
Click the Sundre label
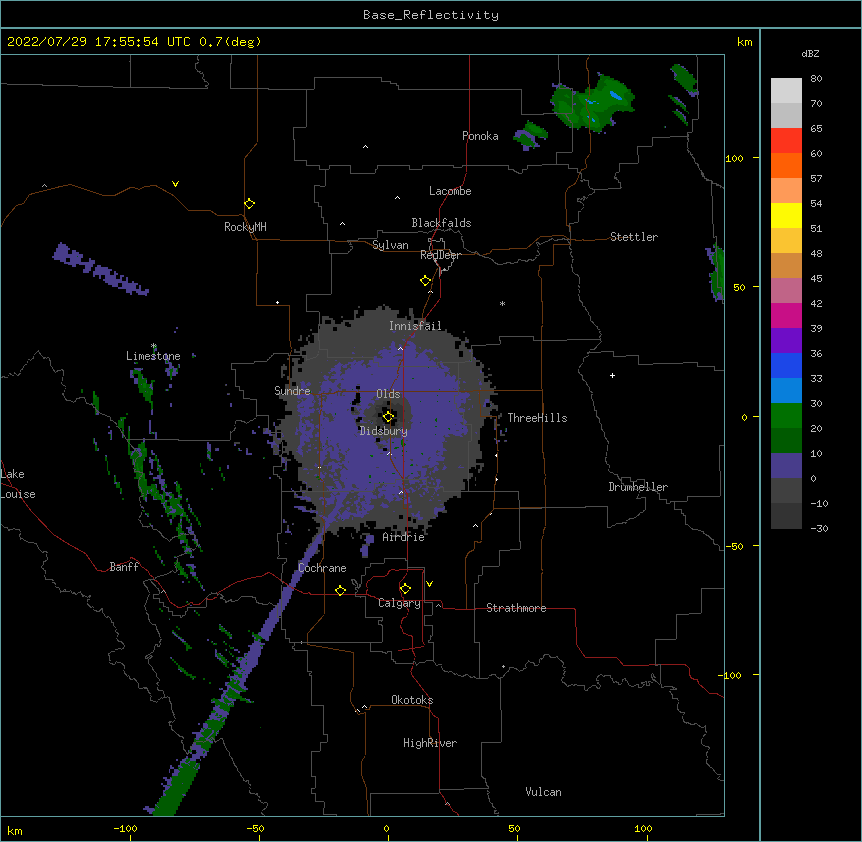pos(292,391)
